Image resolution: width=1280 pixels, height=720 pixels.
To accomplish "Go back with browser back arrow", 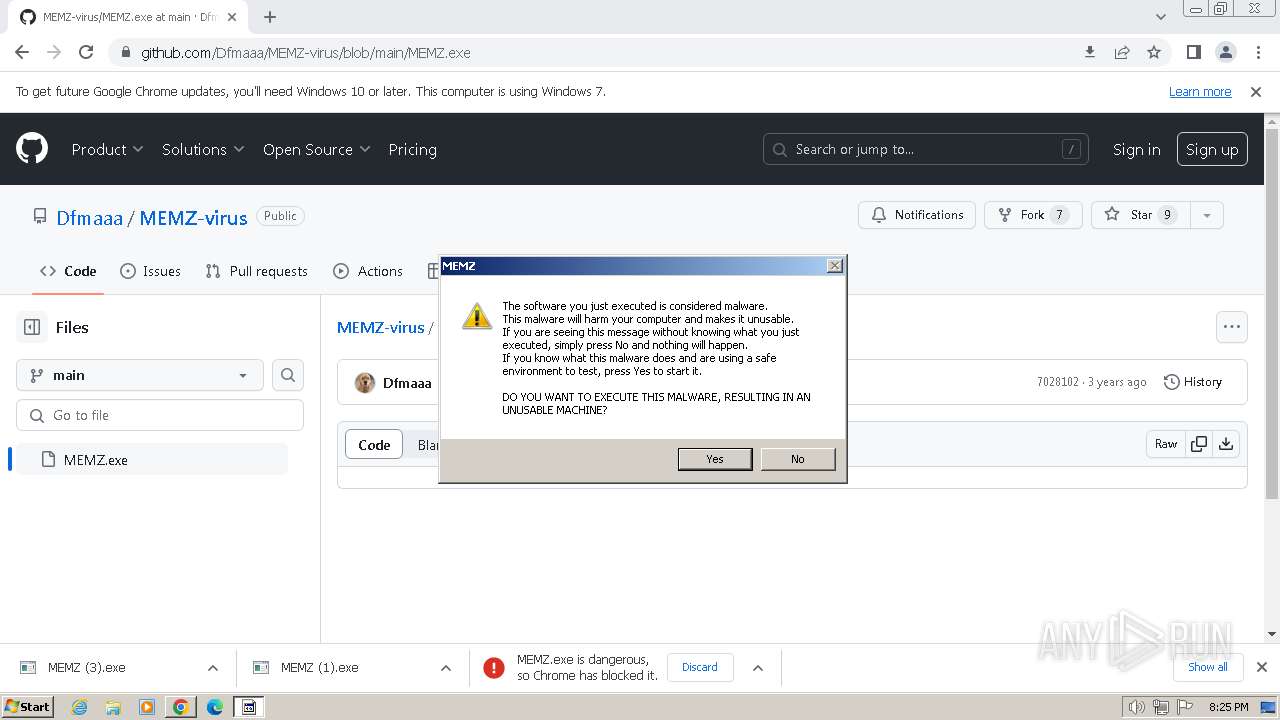I will point(22,52).
